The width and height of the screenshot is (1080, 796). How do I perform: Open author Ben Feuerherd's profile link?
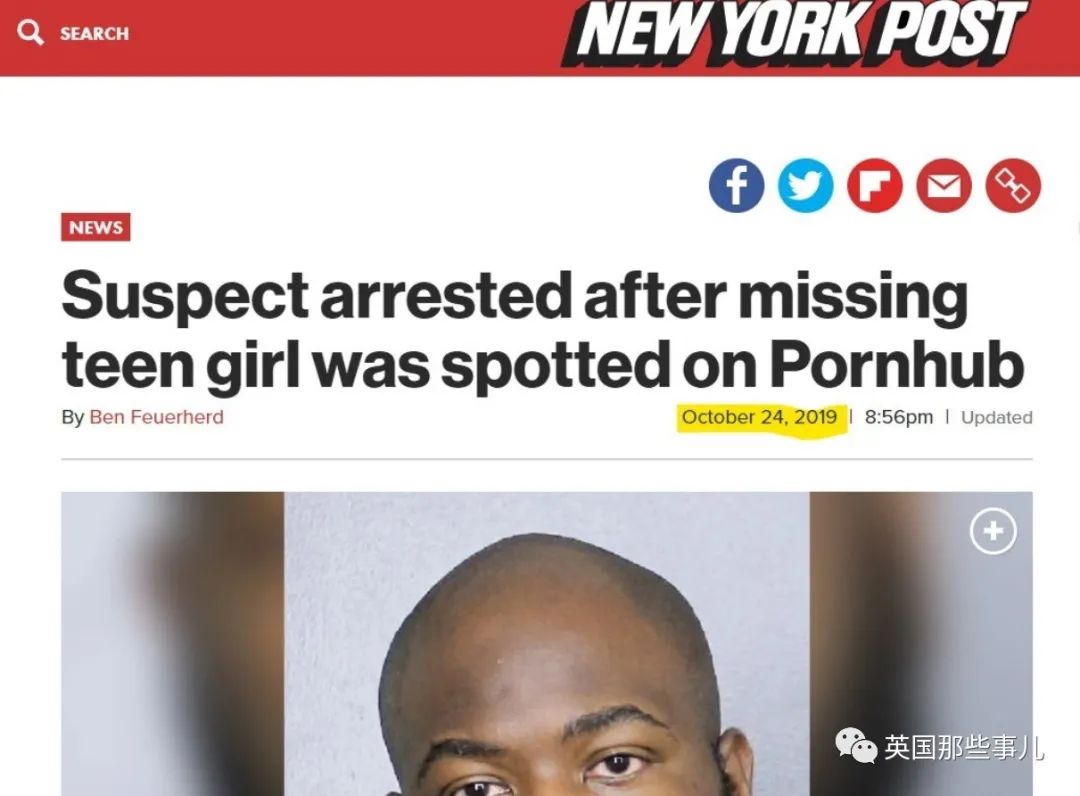(156, 417)
